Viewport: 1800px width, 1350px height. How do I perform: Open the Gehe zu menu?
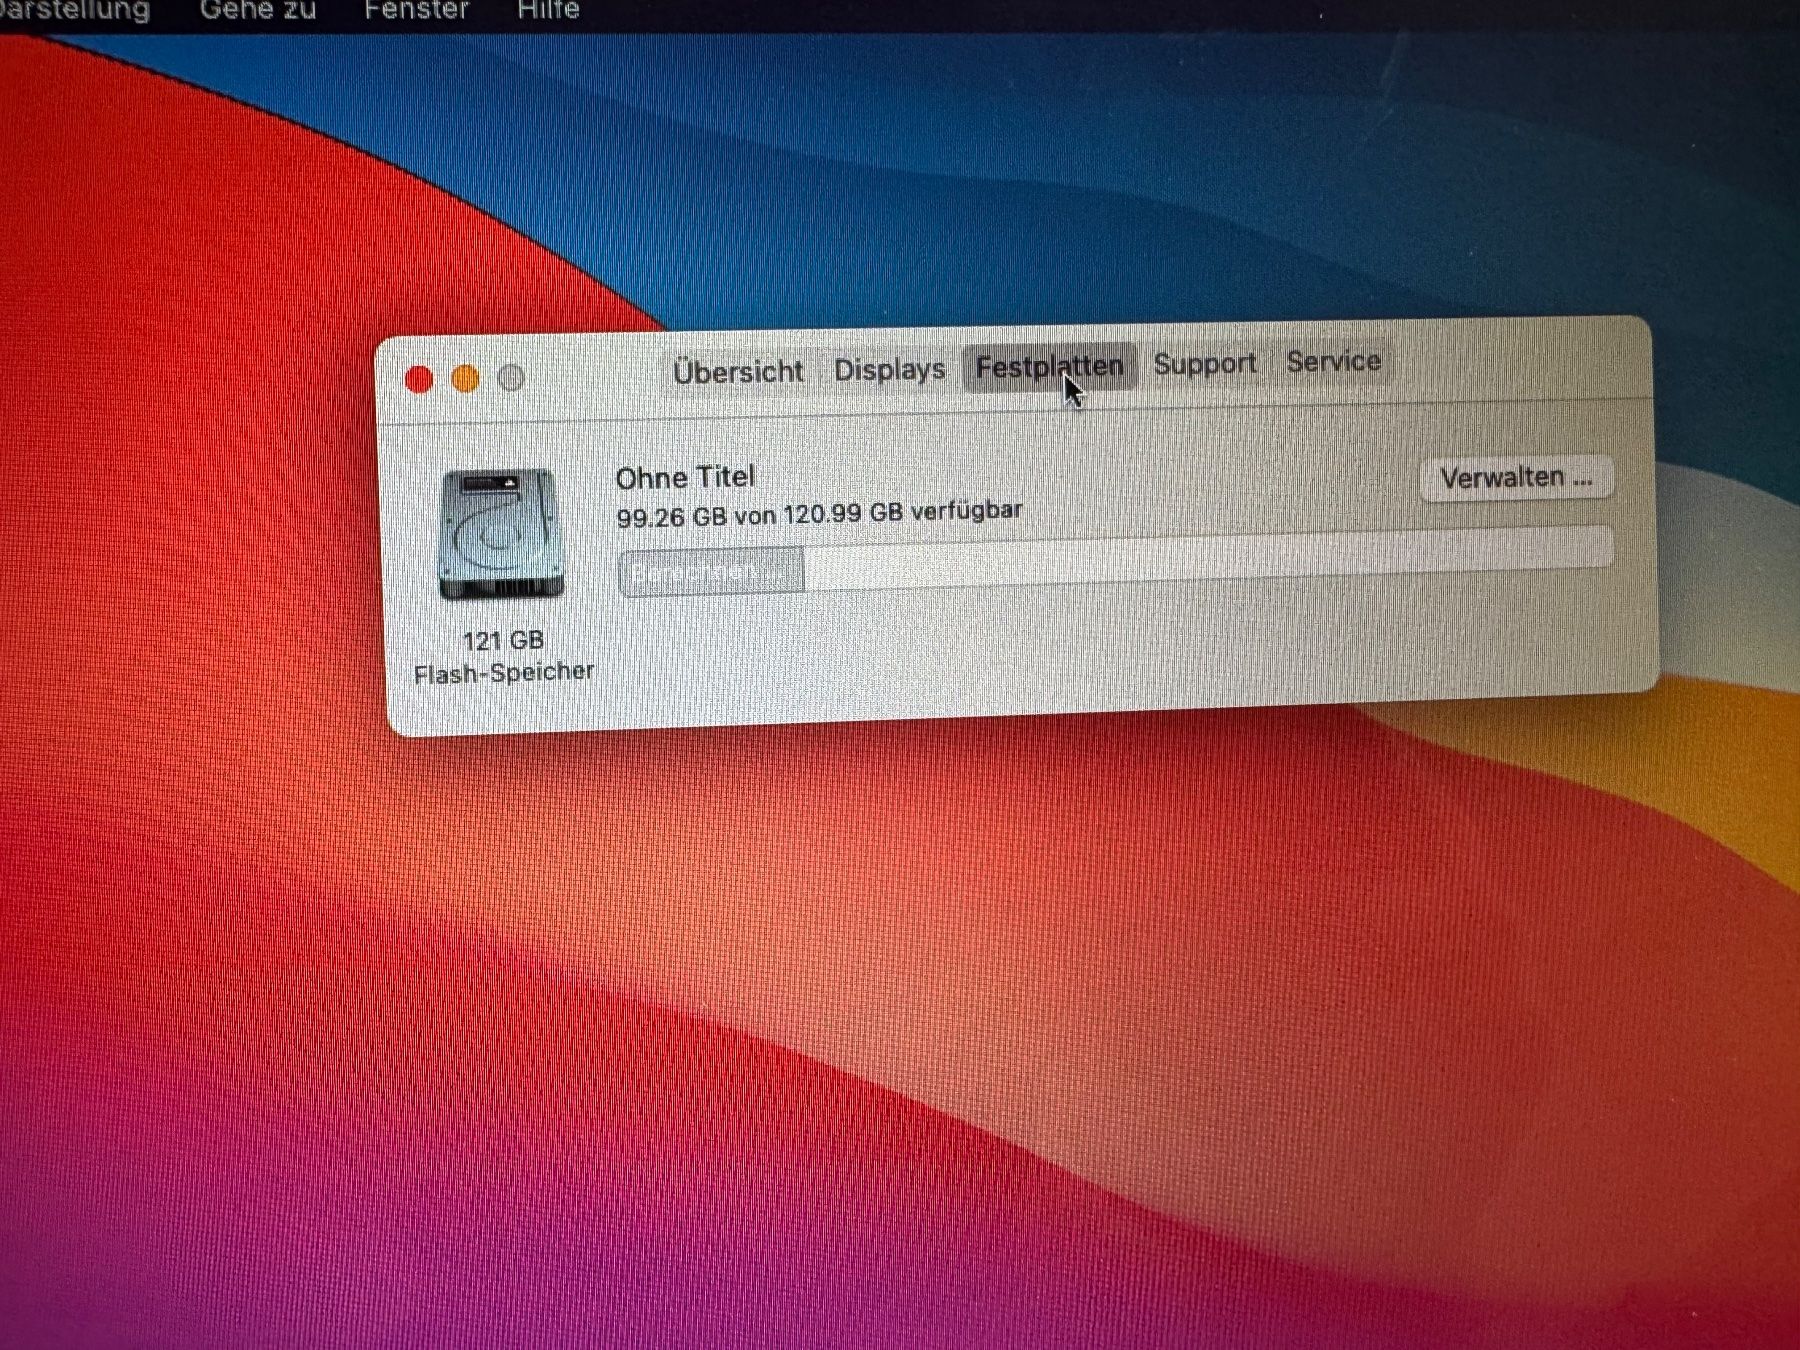click(258, 10)
